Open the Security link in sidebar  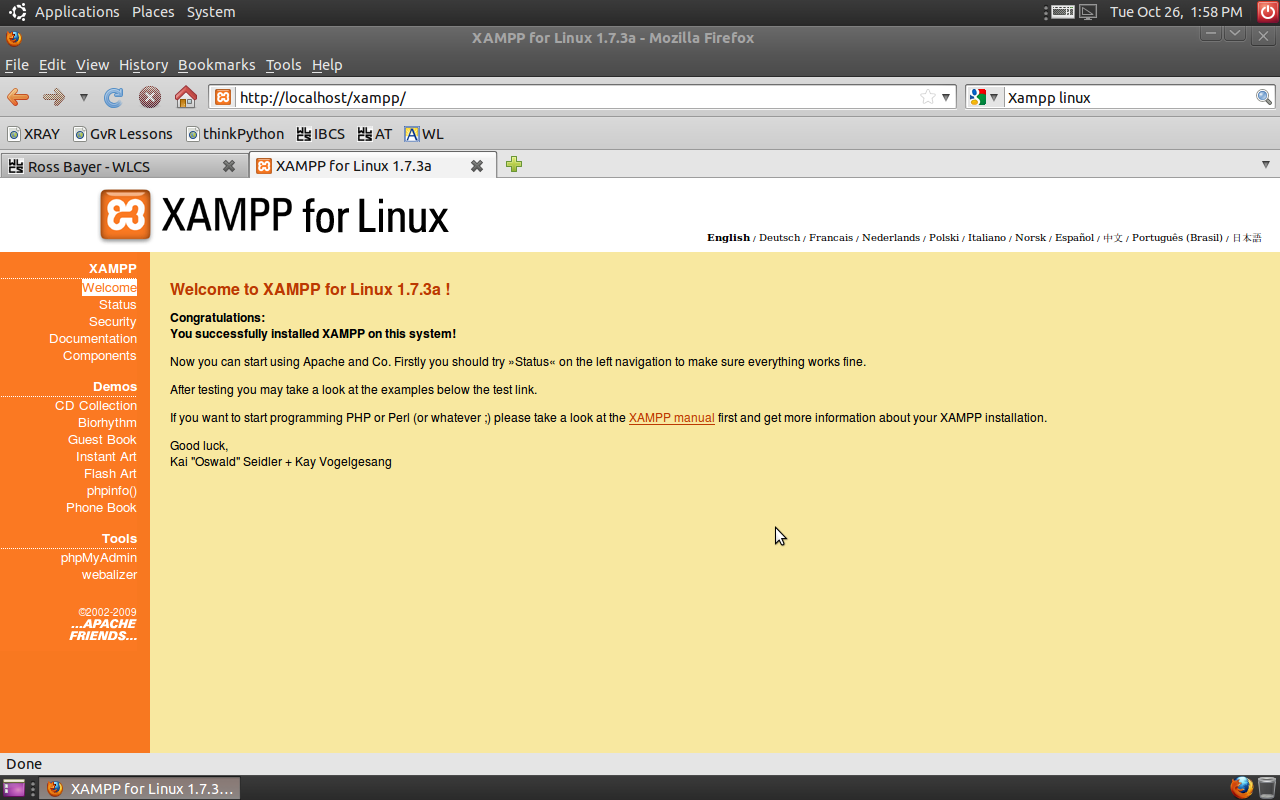(112, 321)
